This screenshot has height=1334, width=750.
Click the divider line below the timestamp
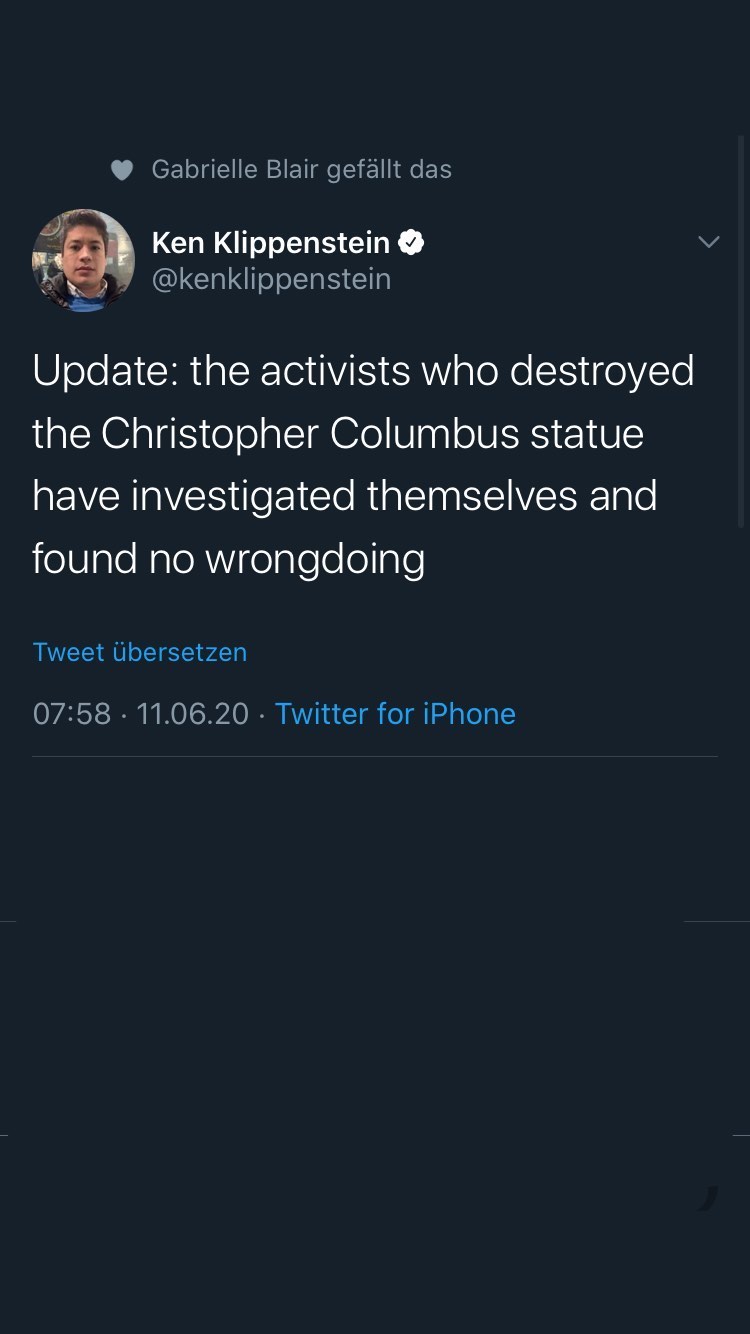(375, 756)
